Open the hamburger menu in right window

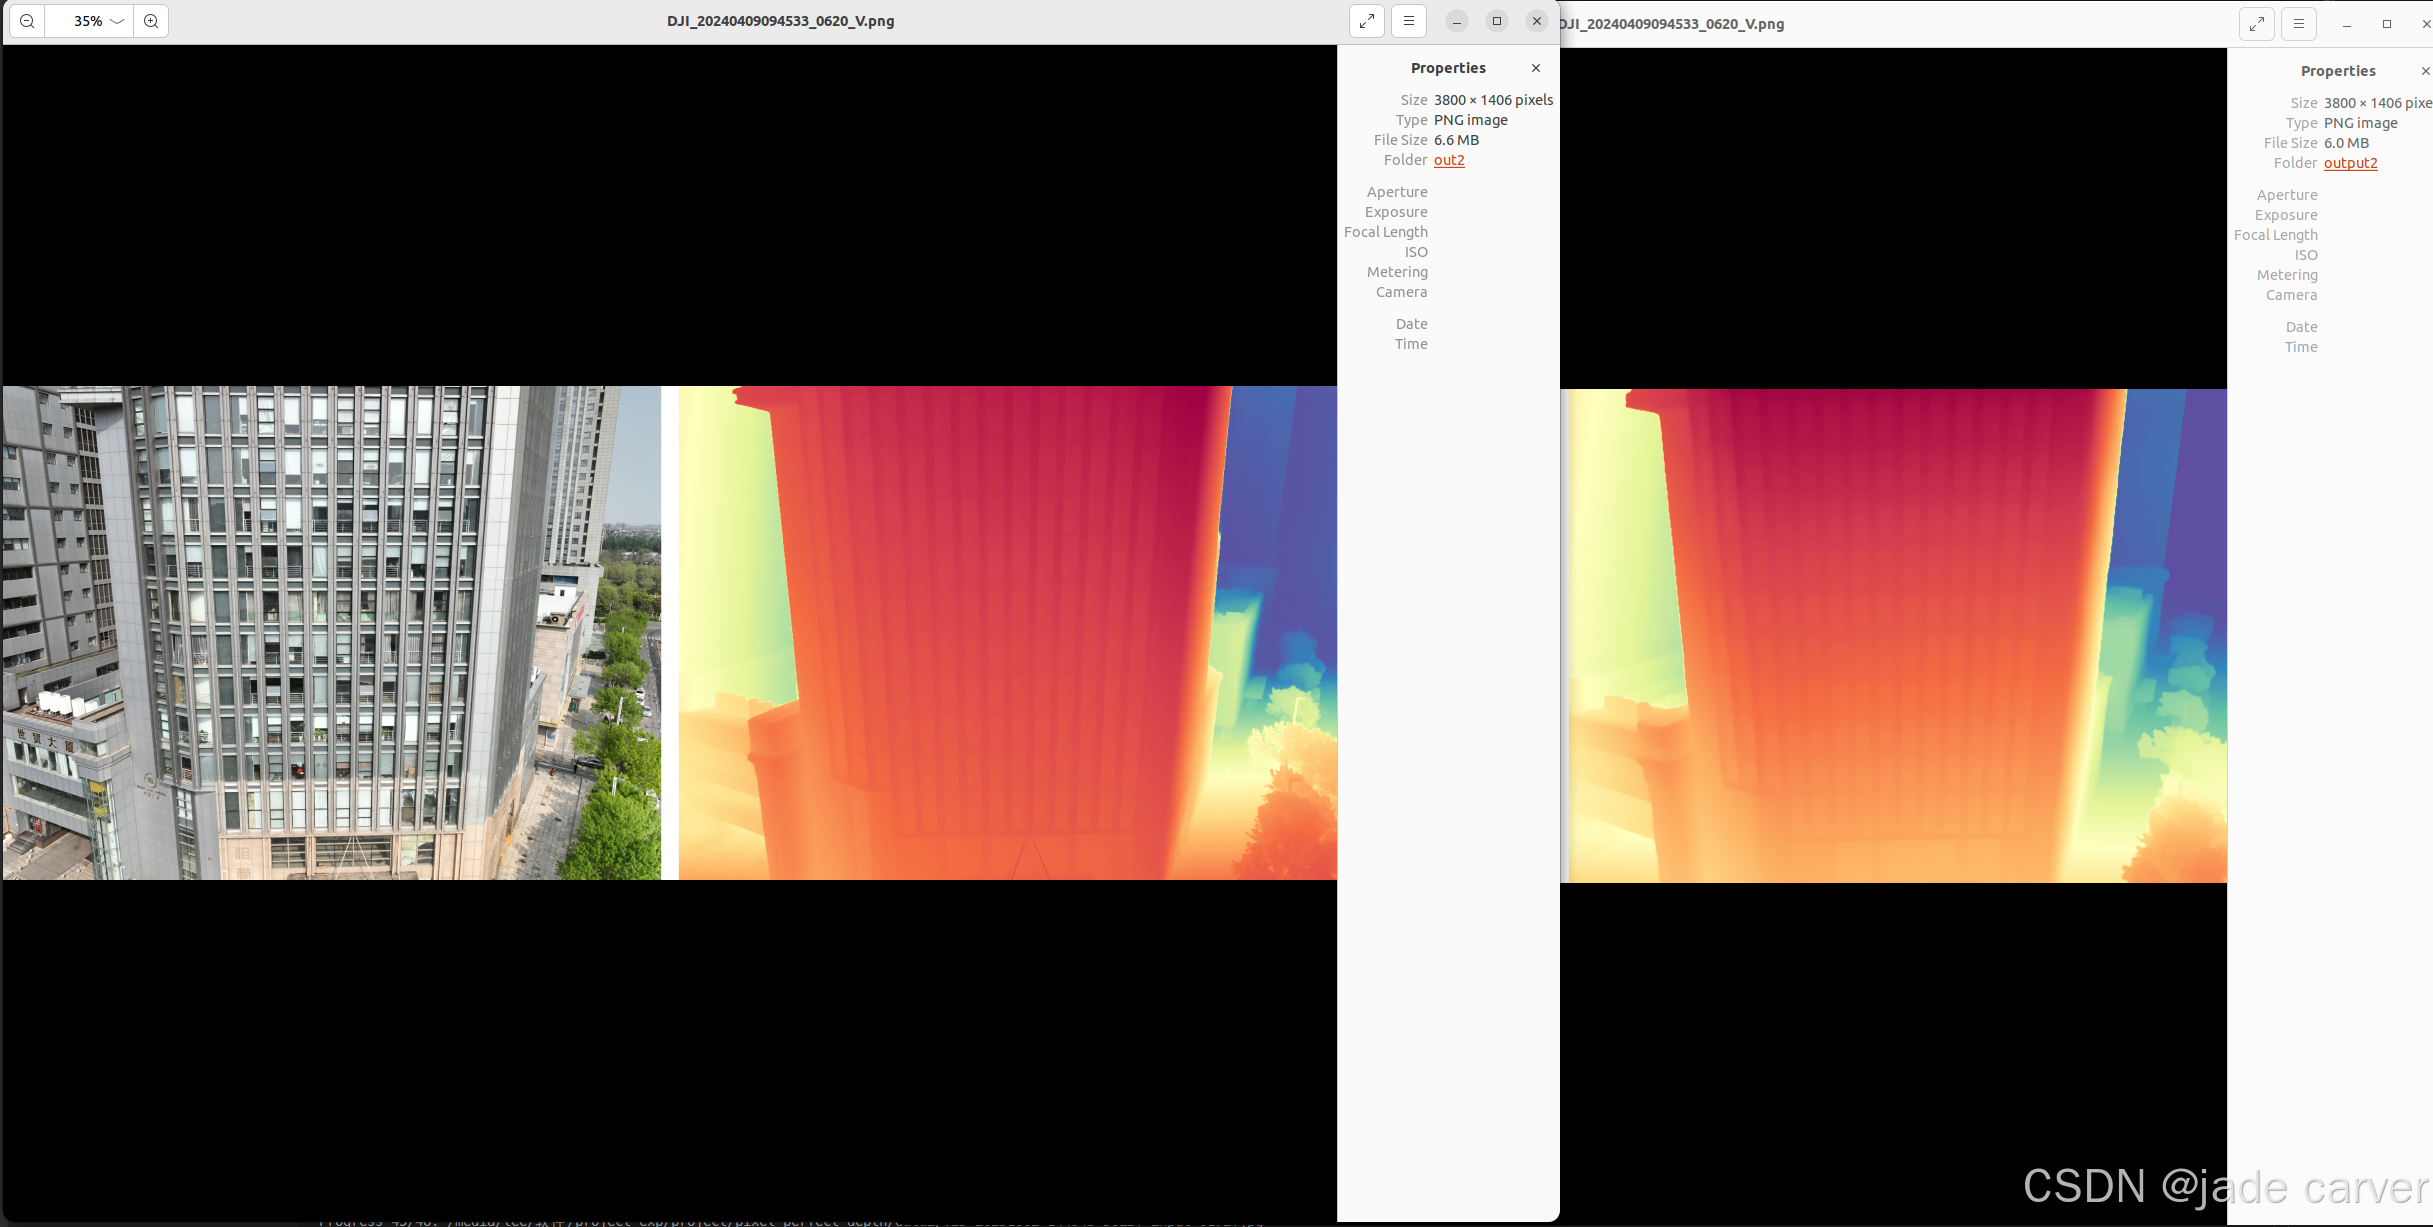[x=2298, y=24]
